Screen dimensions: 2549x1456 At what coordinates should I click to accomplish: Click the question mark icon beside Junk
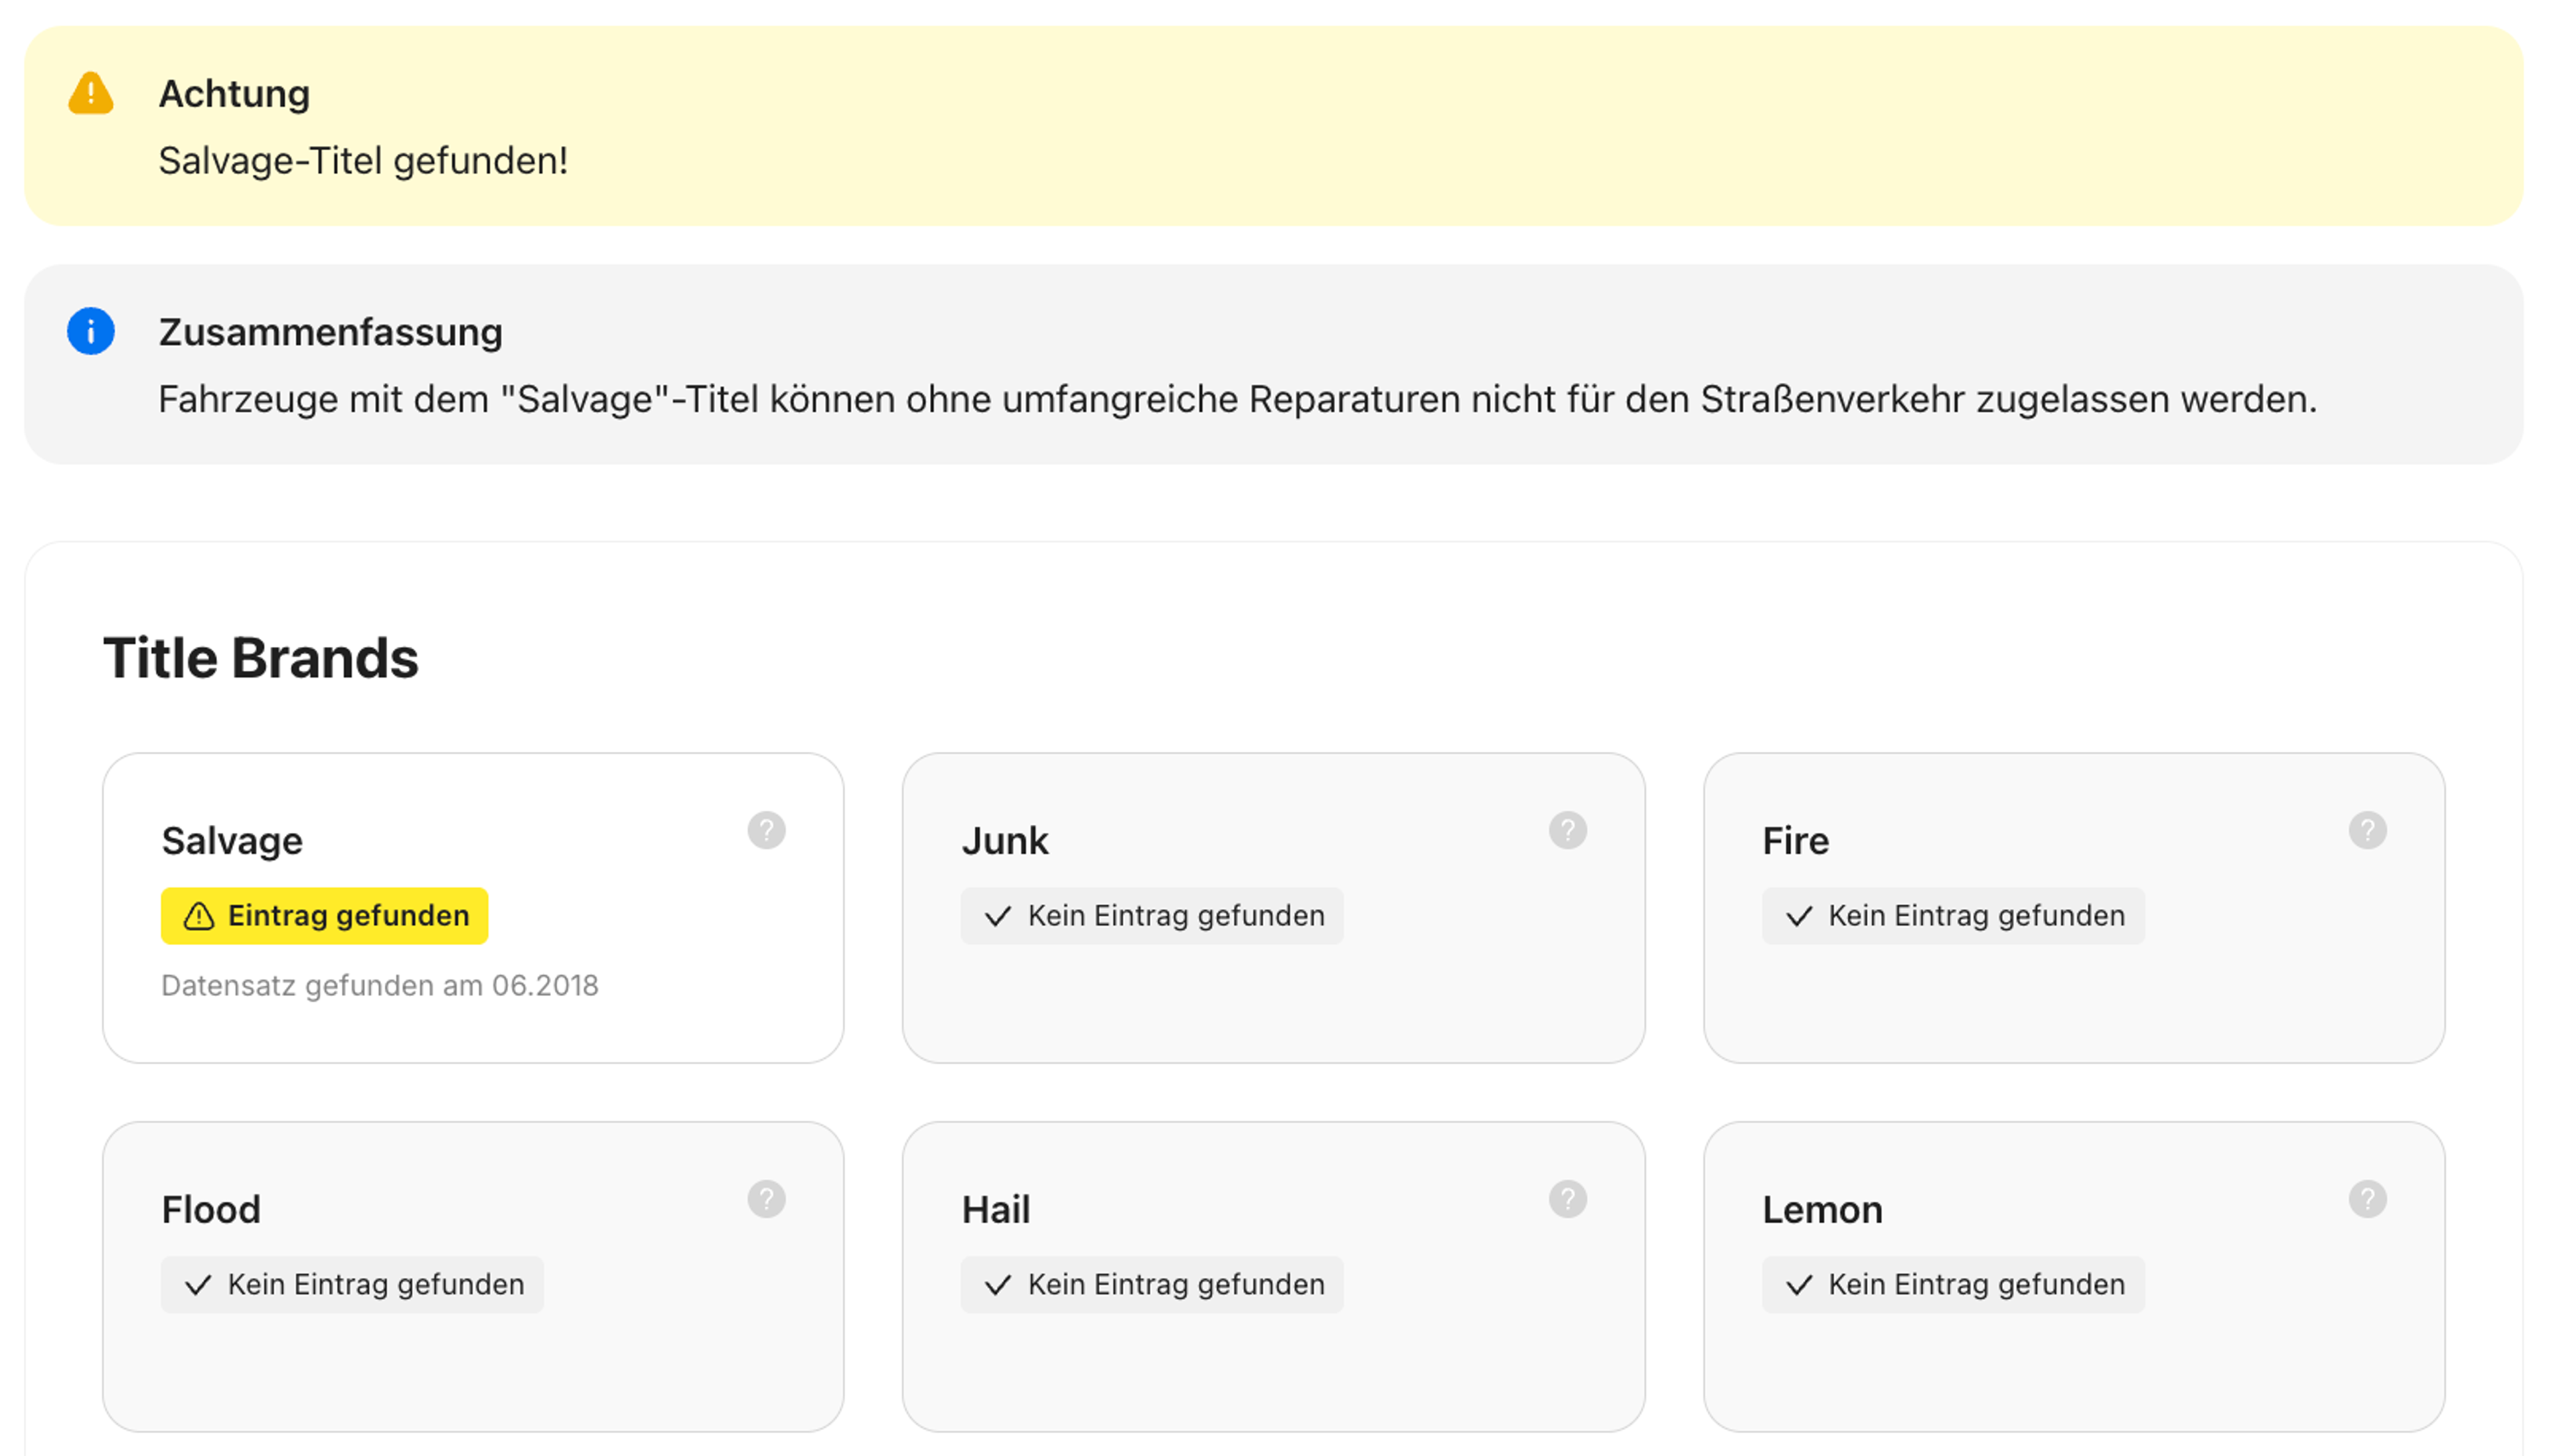coord(1567,830)
